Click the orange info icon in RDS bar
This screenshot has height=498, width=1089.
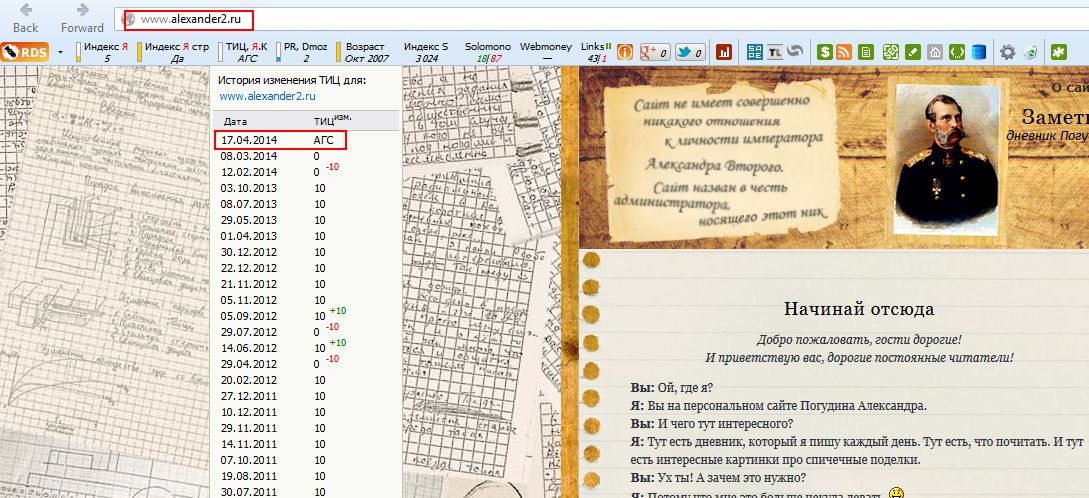[x=626, y=52]
